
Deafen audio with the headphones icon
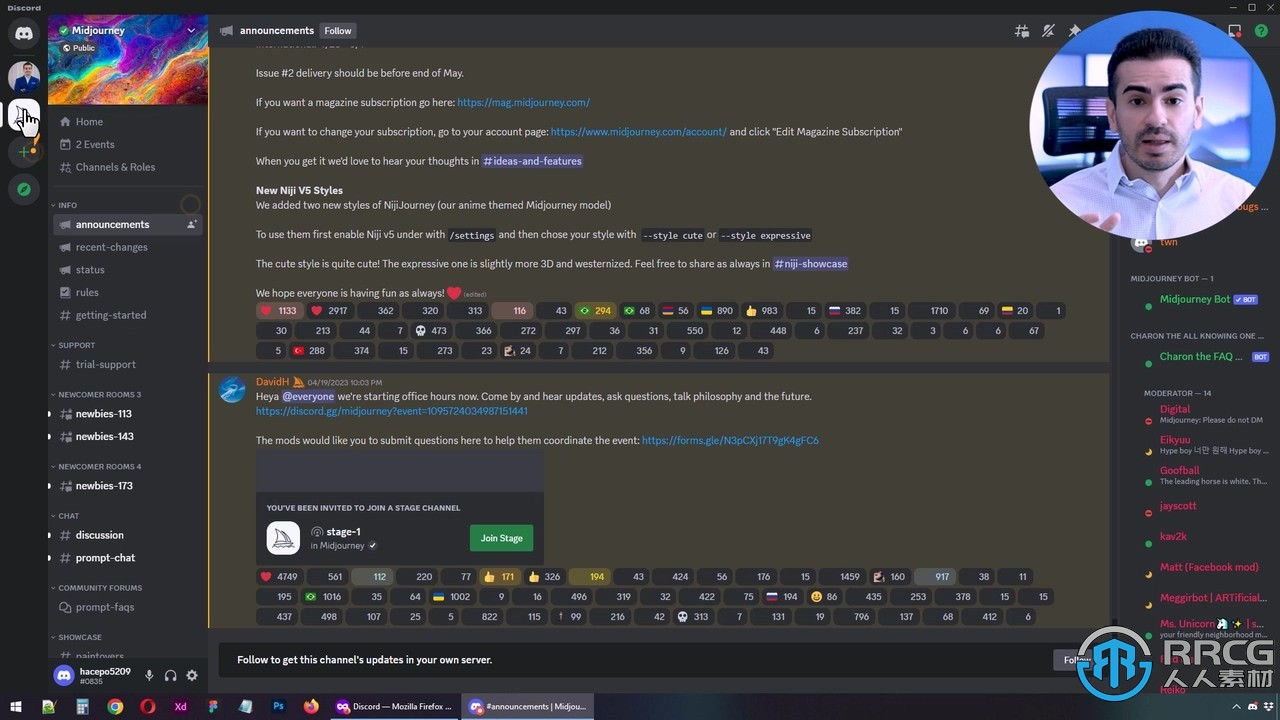click(170, 676)
